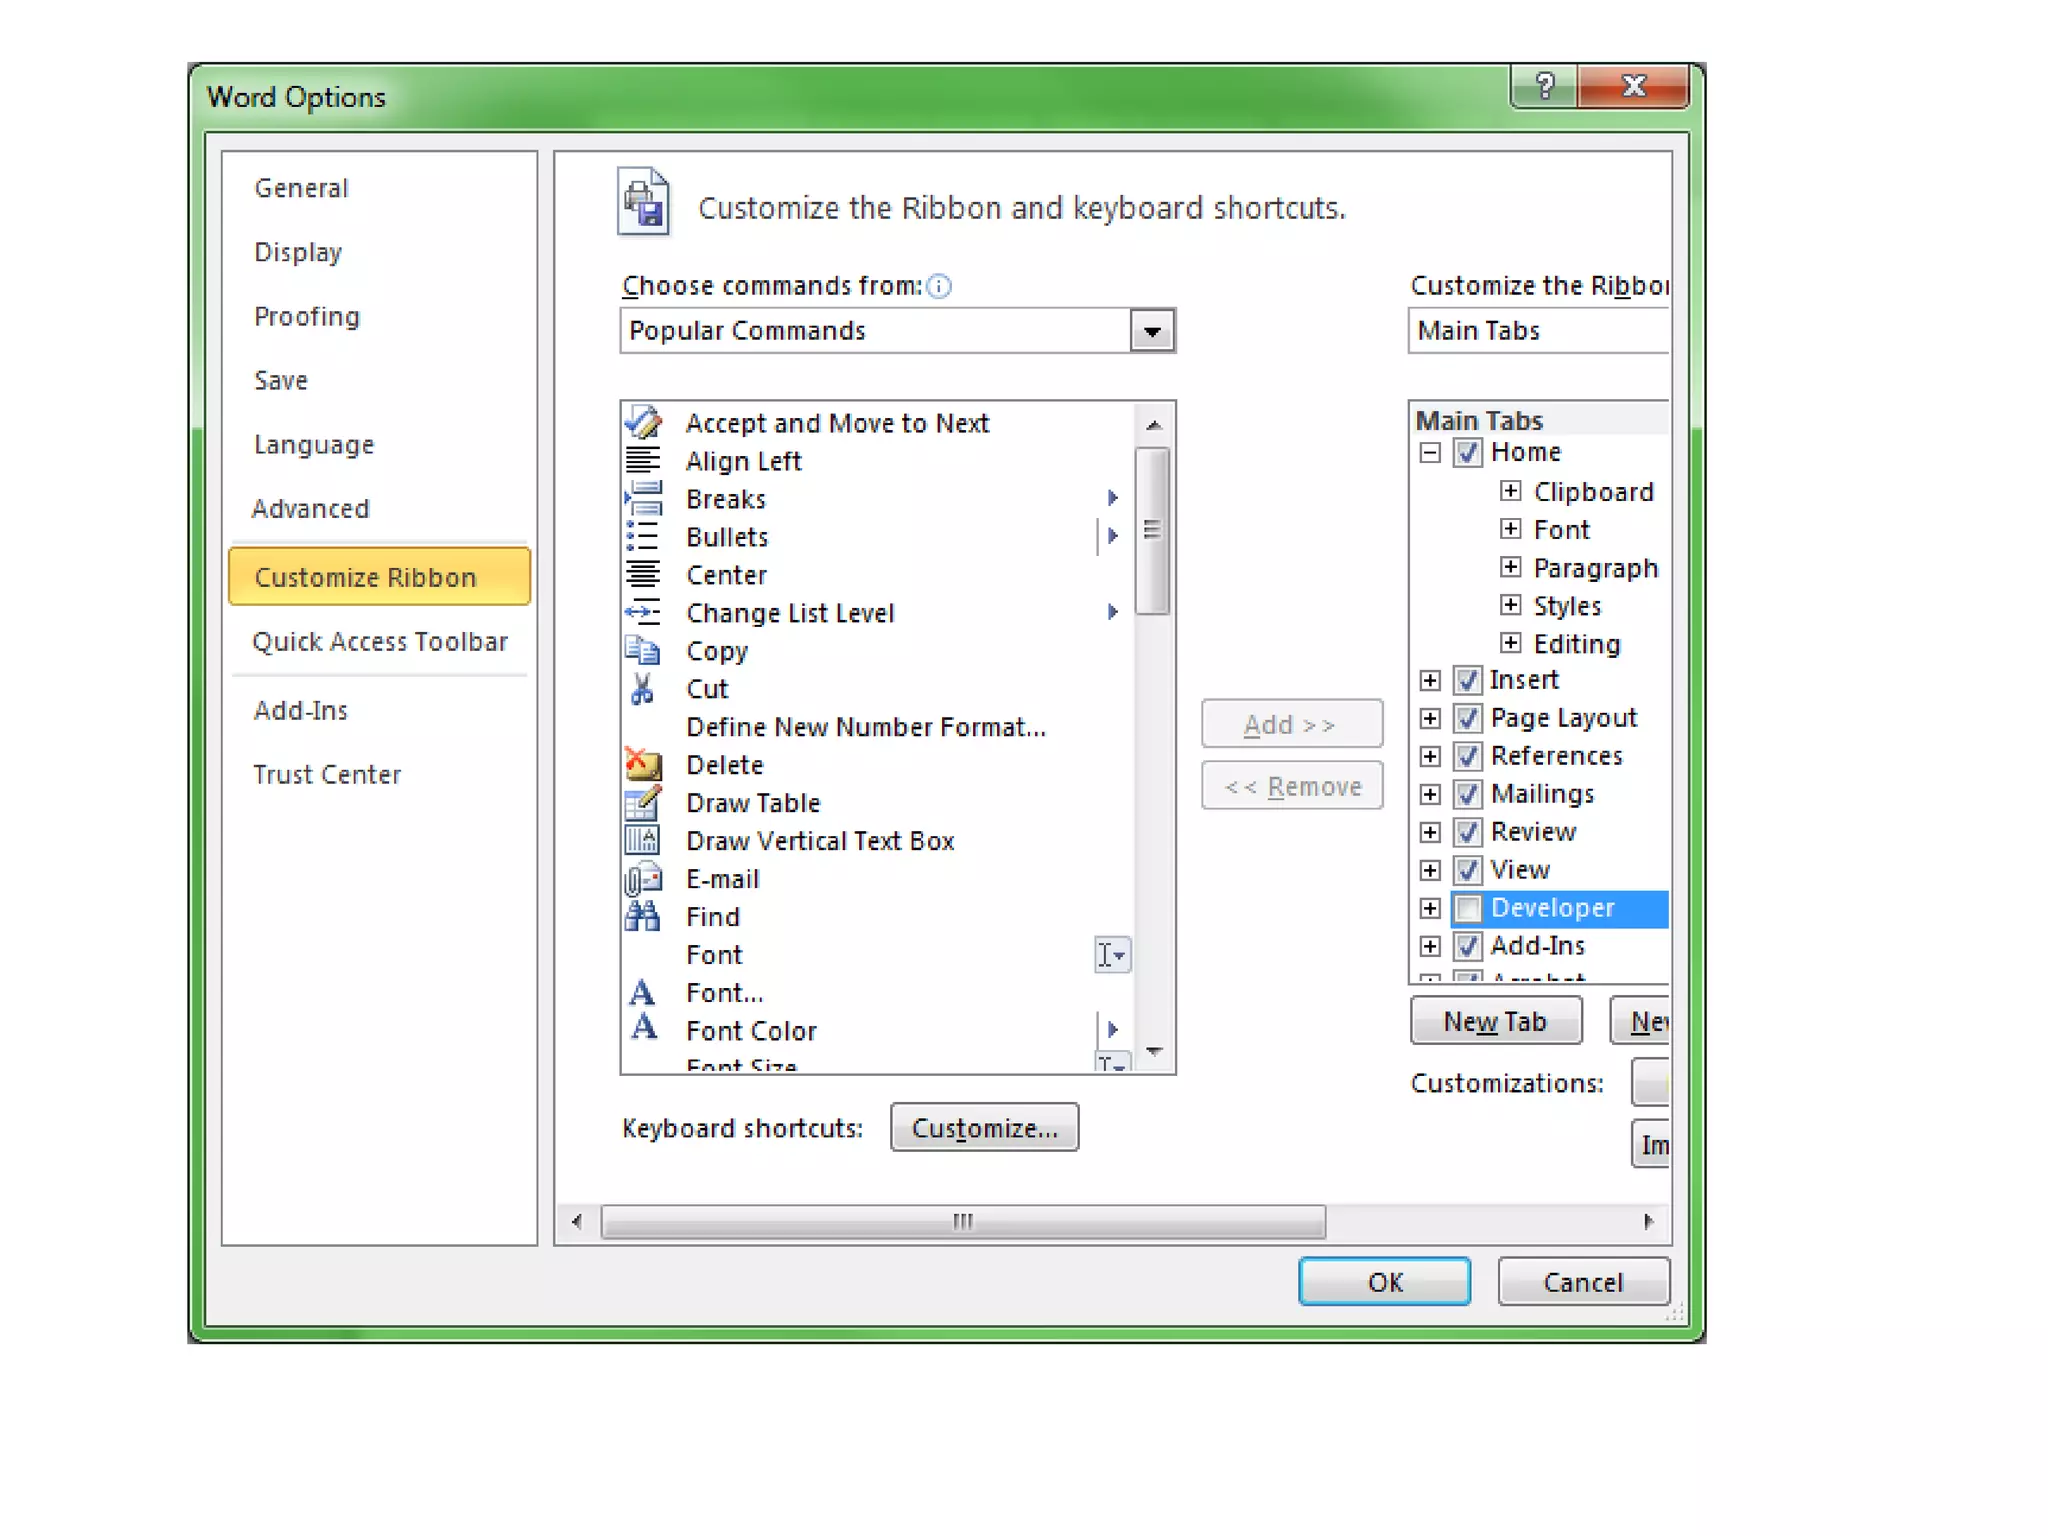Viewport: 2048px width, 1536px height.
Task: Click the horizontal scrollbar thumb
Action: (x=962, y=1221)
